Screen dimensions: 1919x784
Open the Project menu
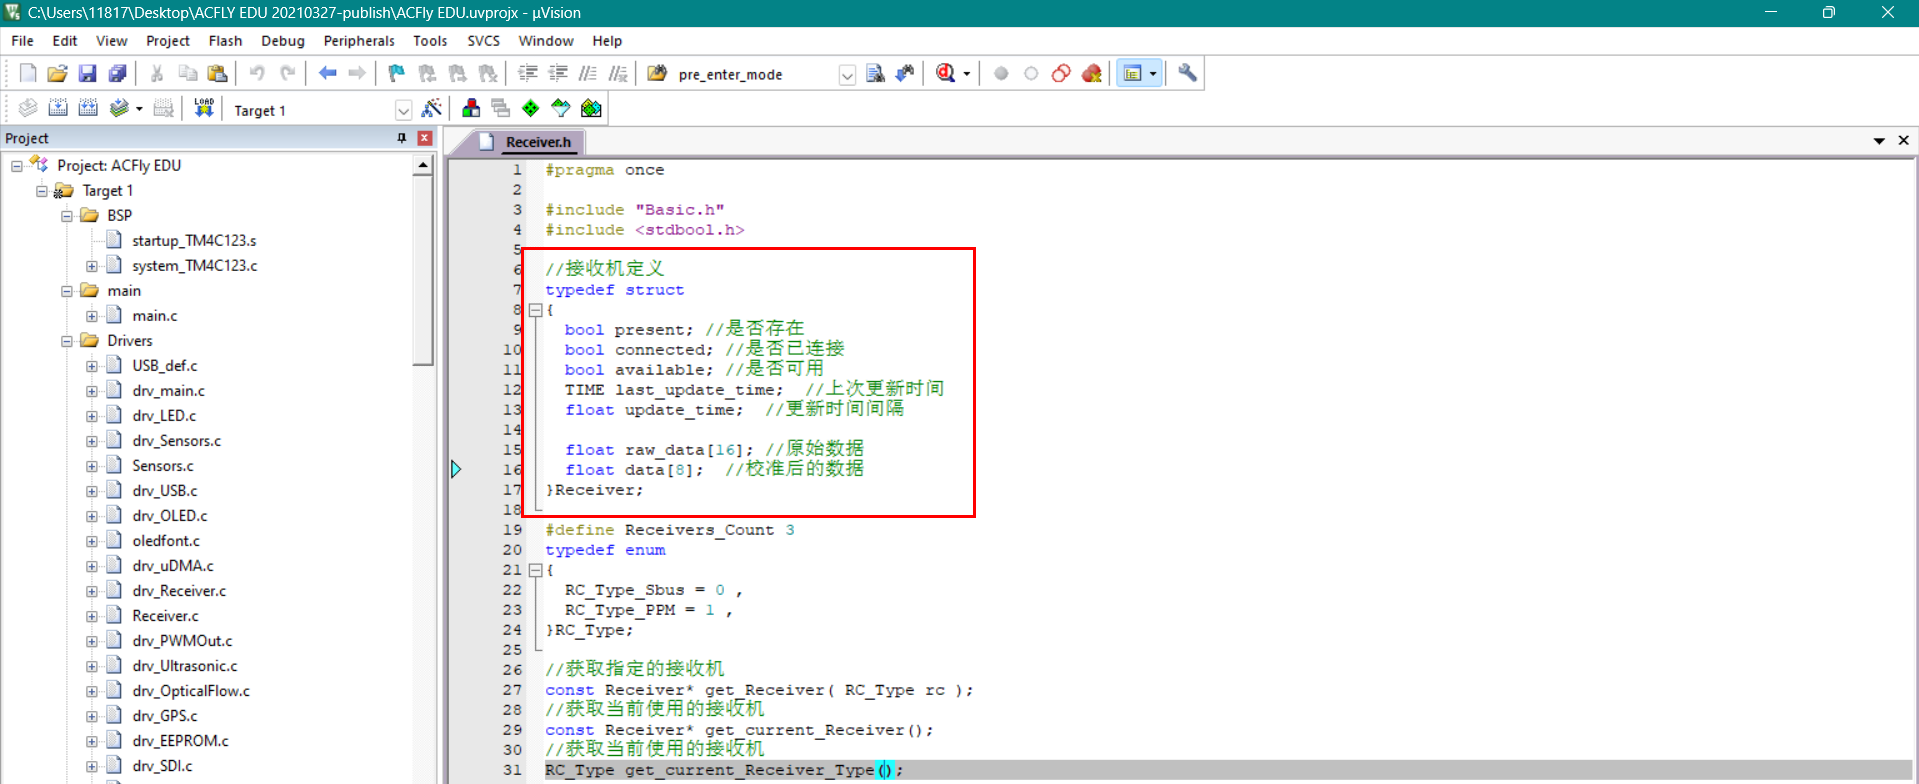tap(167, 41)
